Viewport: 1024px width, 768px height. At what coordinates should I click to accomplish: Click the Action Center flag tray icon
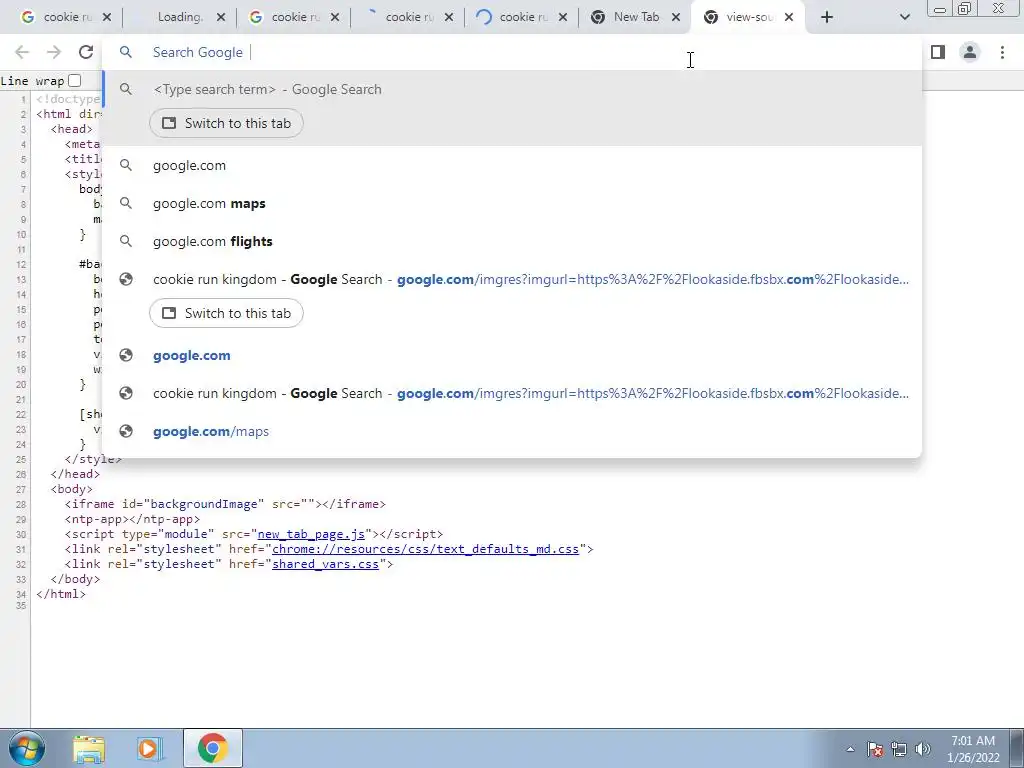coord(875,749)
